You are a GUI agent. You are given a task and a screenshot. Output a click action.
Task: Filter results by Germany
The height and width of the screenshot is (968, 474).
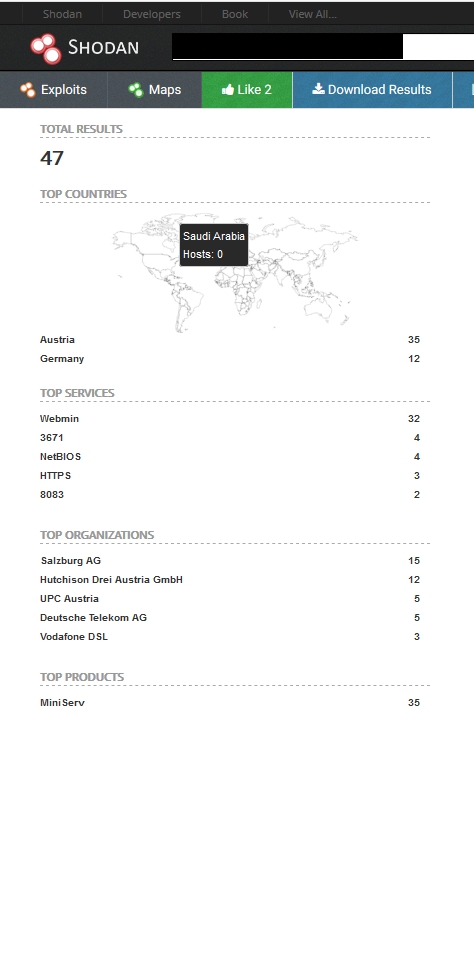[62, 359]
